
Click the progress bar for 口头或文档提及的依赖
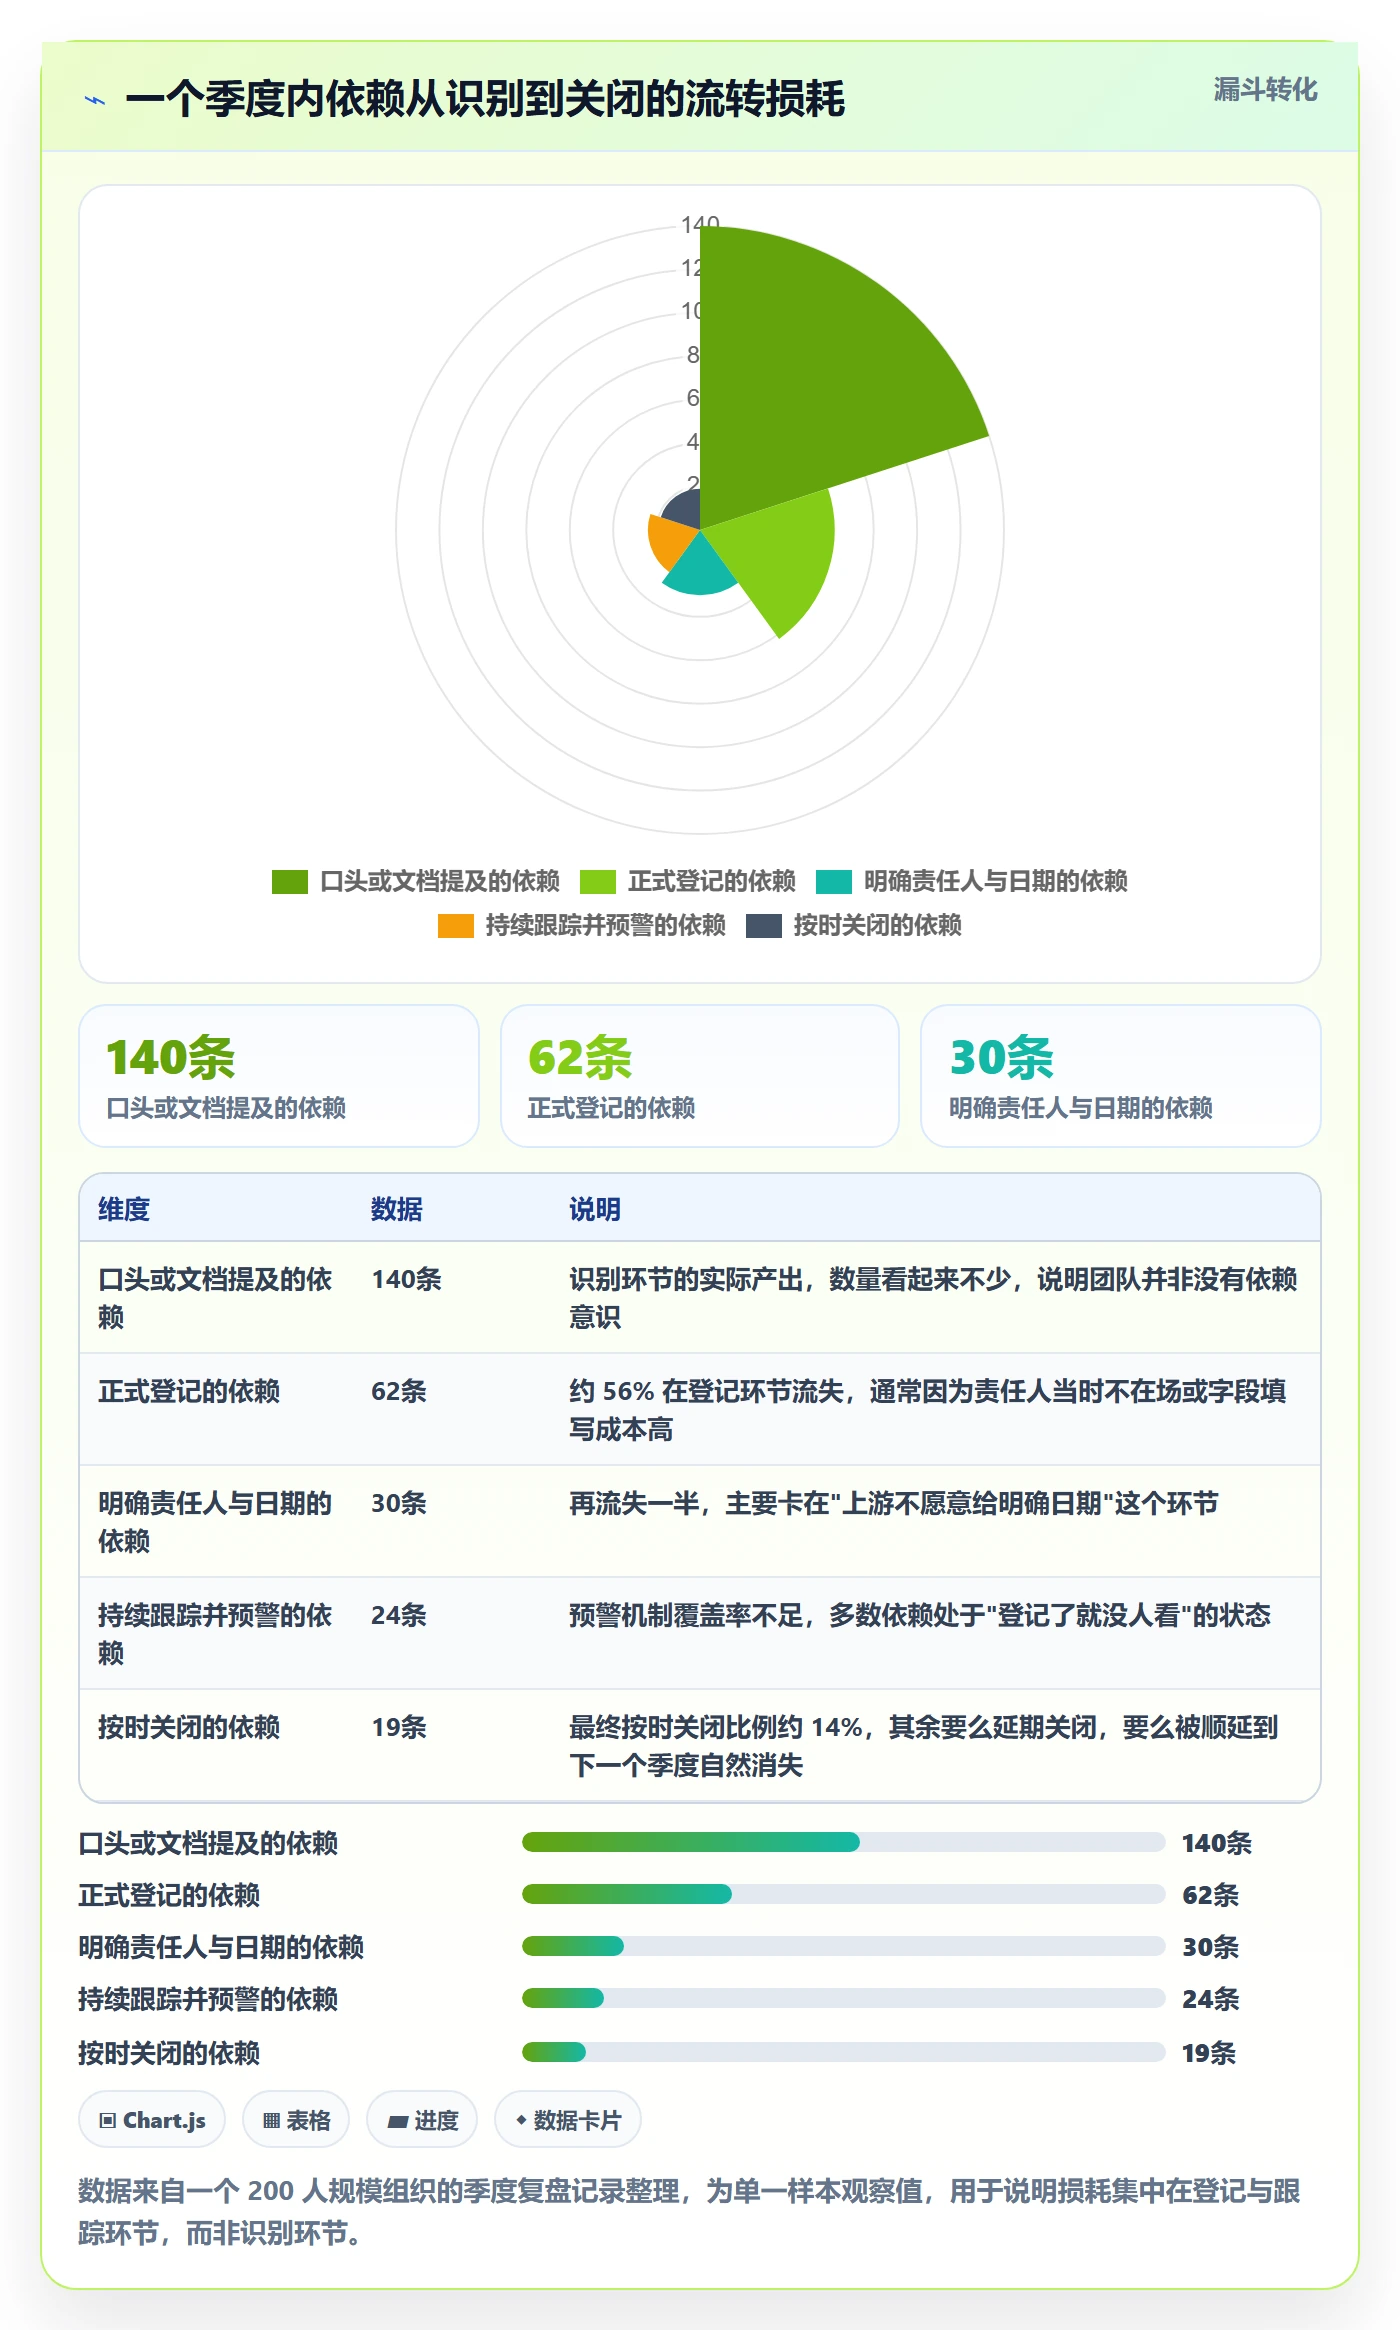844,1842
